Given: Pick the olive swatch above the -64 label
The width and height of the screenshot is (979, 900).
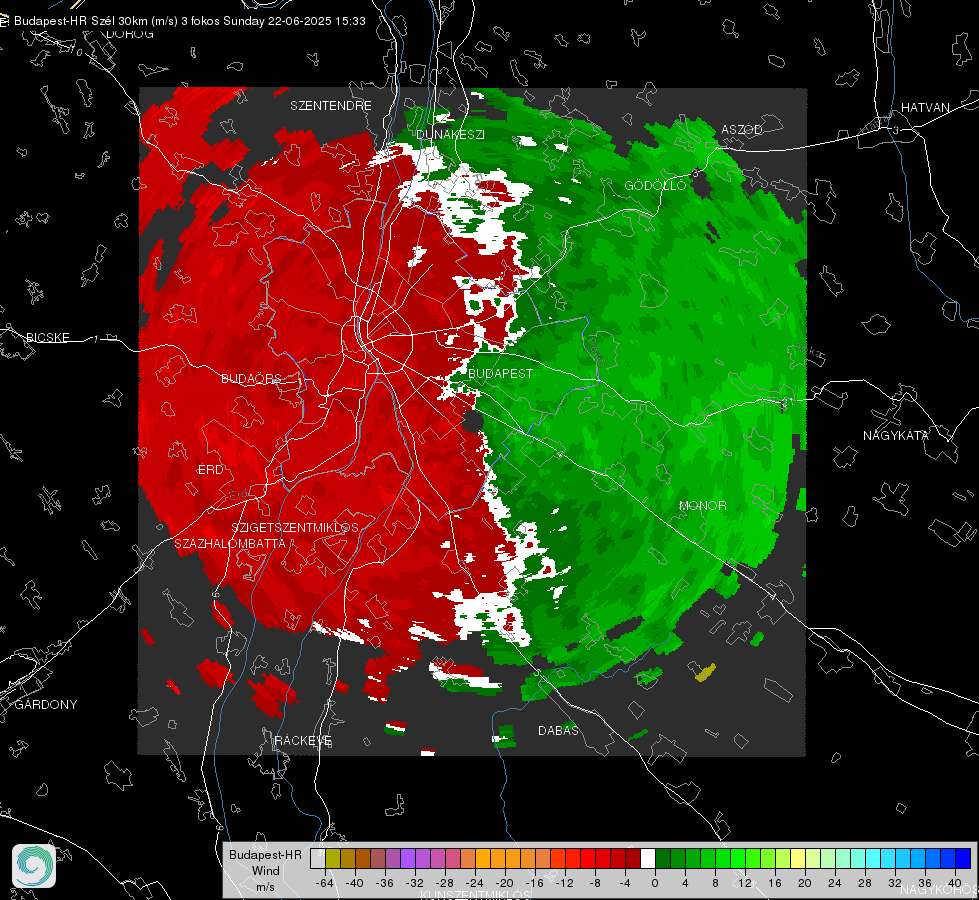Looking at the screenshot, I should [x=332, y=858].
